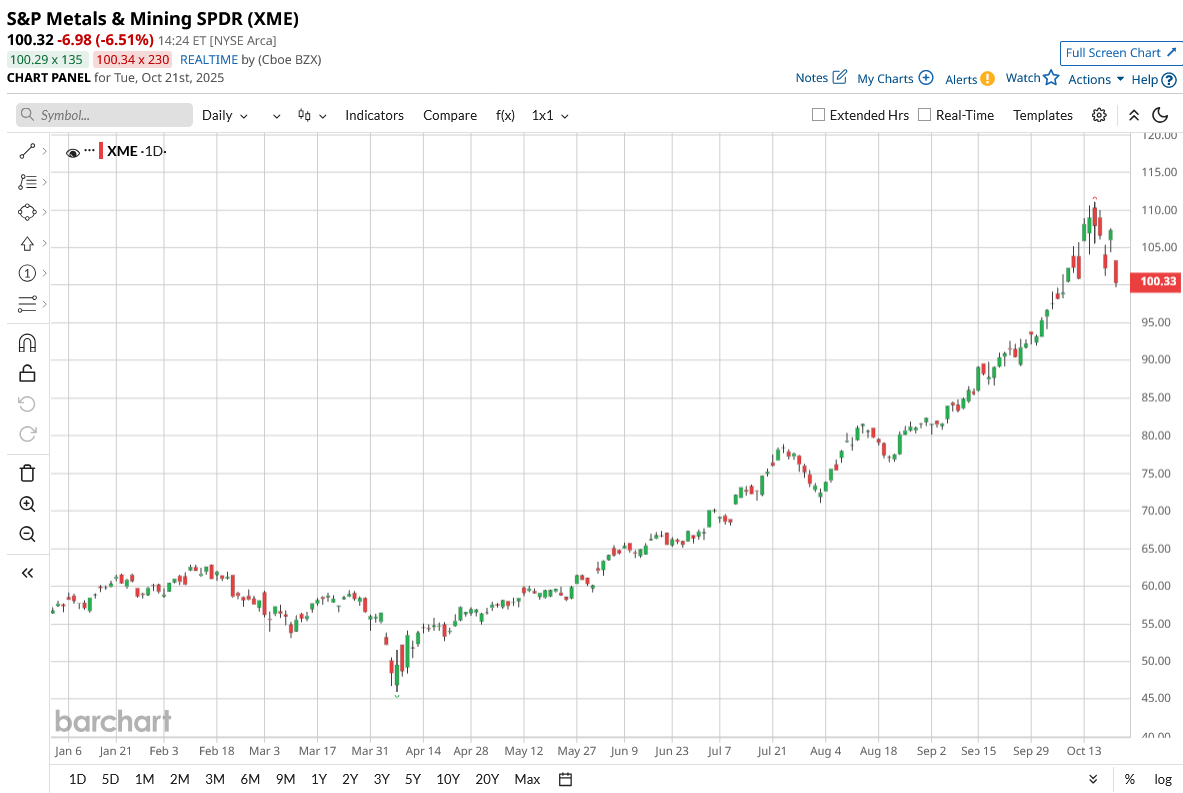Select the 5D time range
The height and width of the screenshot is (793, 1183).
pos(110,779)
